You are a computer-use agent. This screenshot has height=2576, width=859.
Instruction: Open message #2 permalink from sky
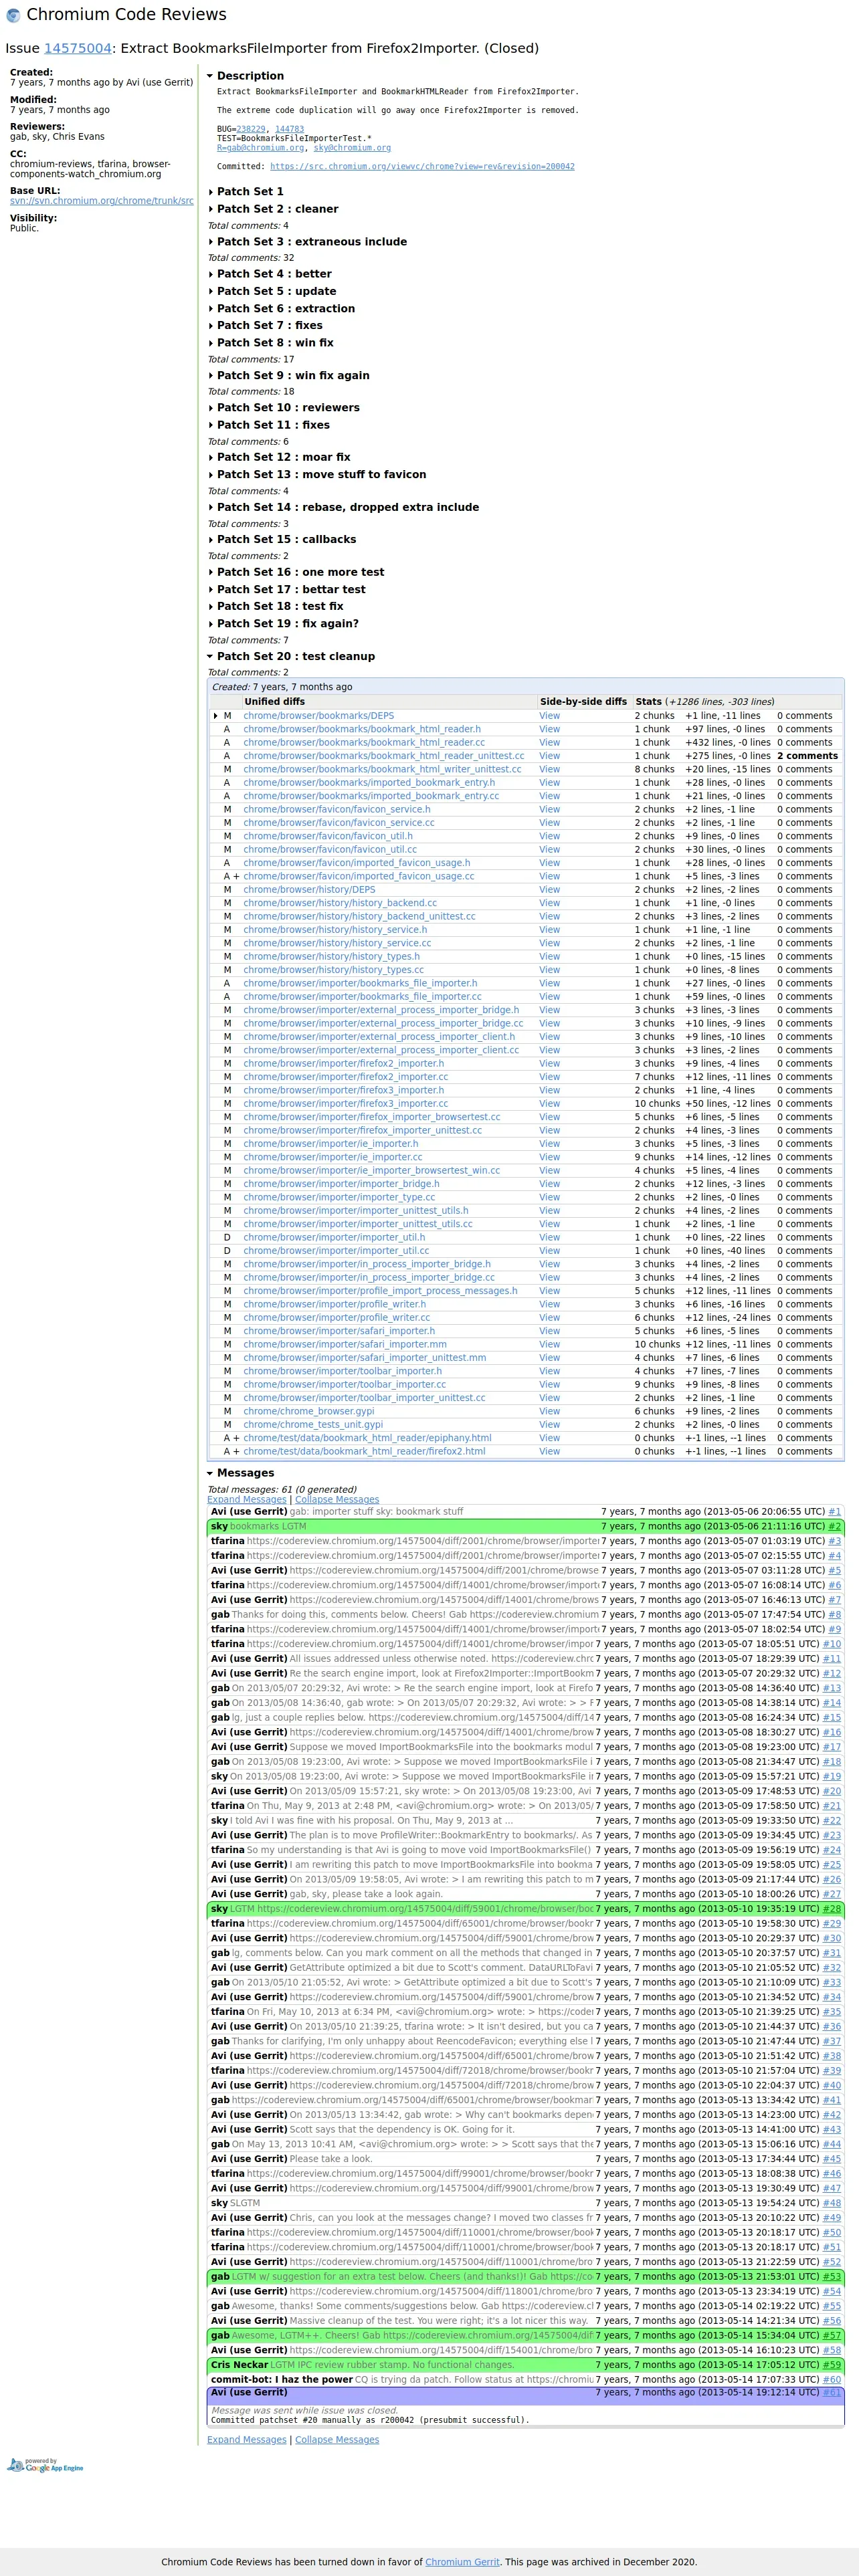coord(834,1527)
